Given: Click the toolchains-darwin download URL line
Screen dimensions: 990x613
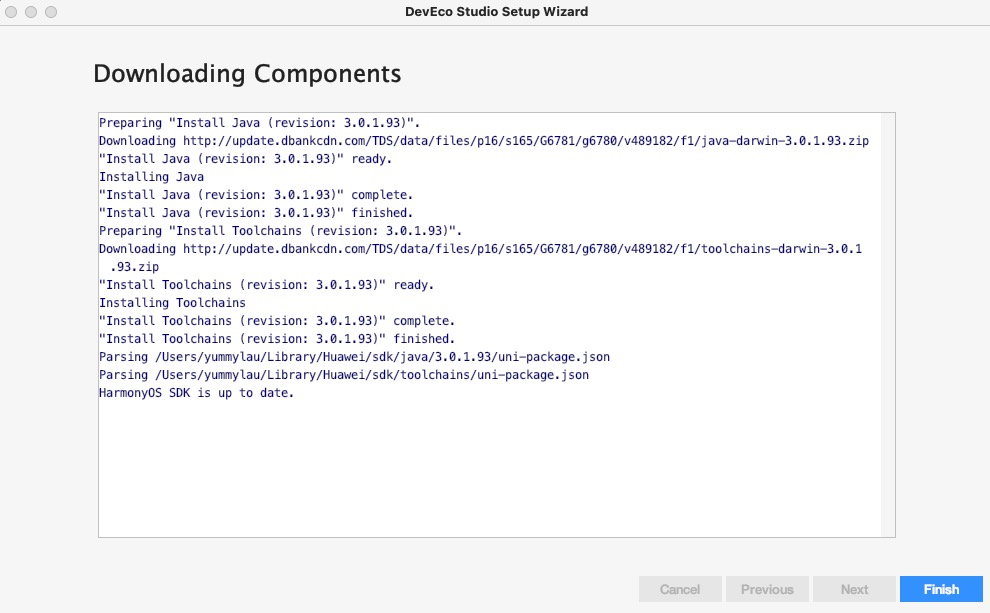Looking at the screenshot, I should (480, 249).
